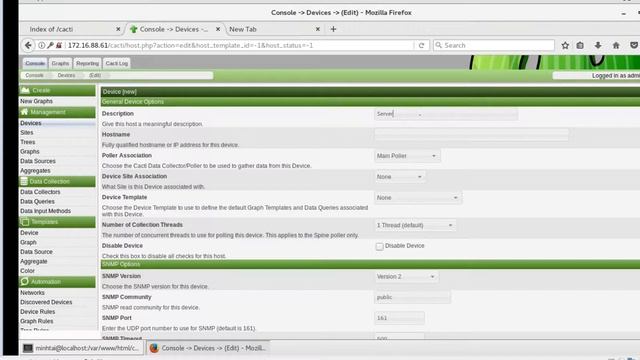Viewport: 640px width, 360px height.
Task: Close the New Tab tab
Action: coord(318,29)
